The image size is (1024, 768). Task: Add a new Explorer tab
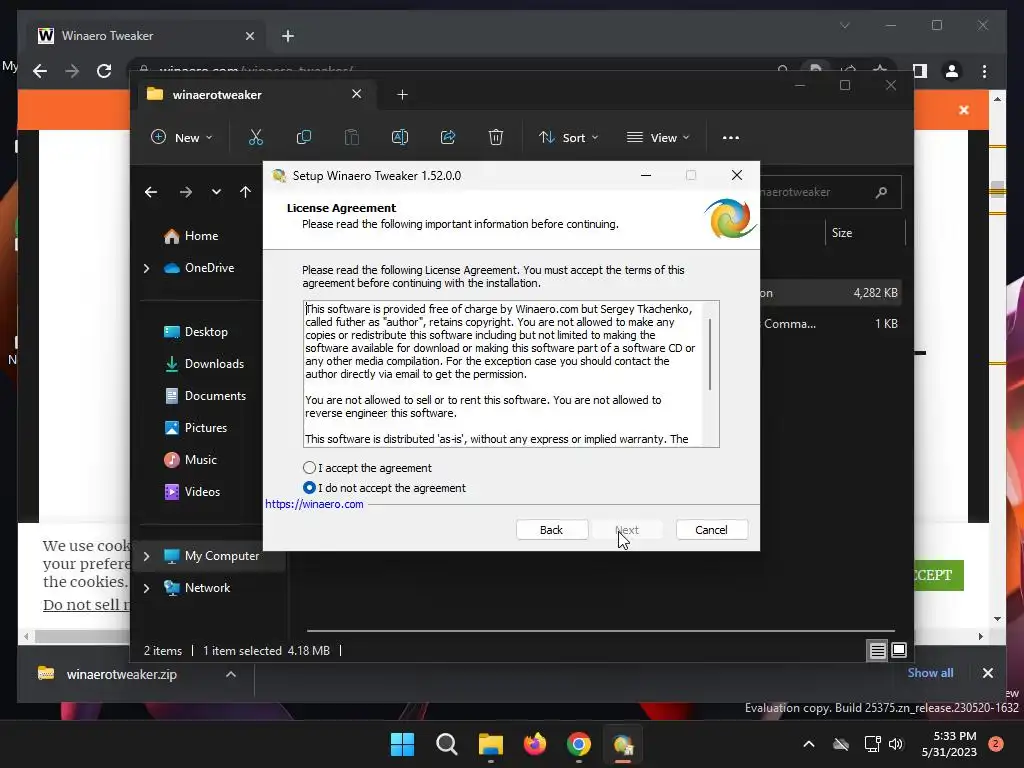402,95
